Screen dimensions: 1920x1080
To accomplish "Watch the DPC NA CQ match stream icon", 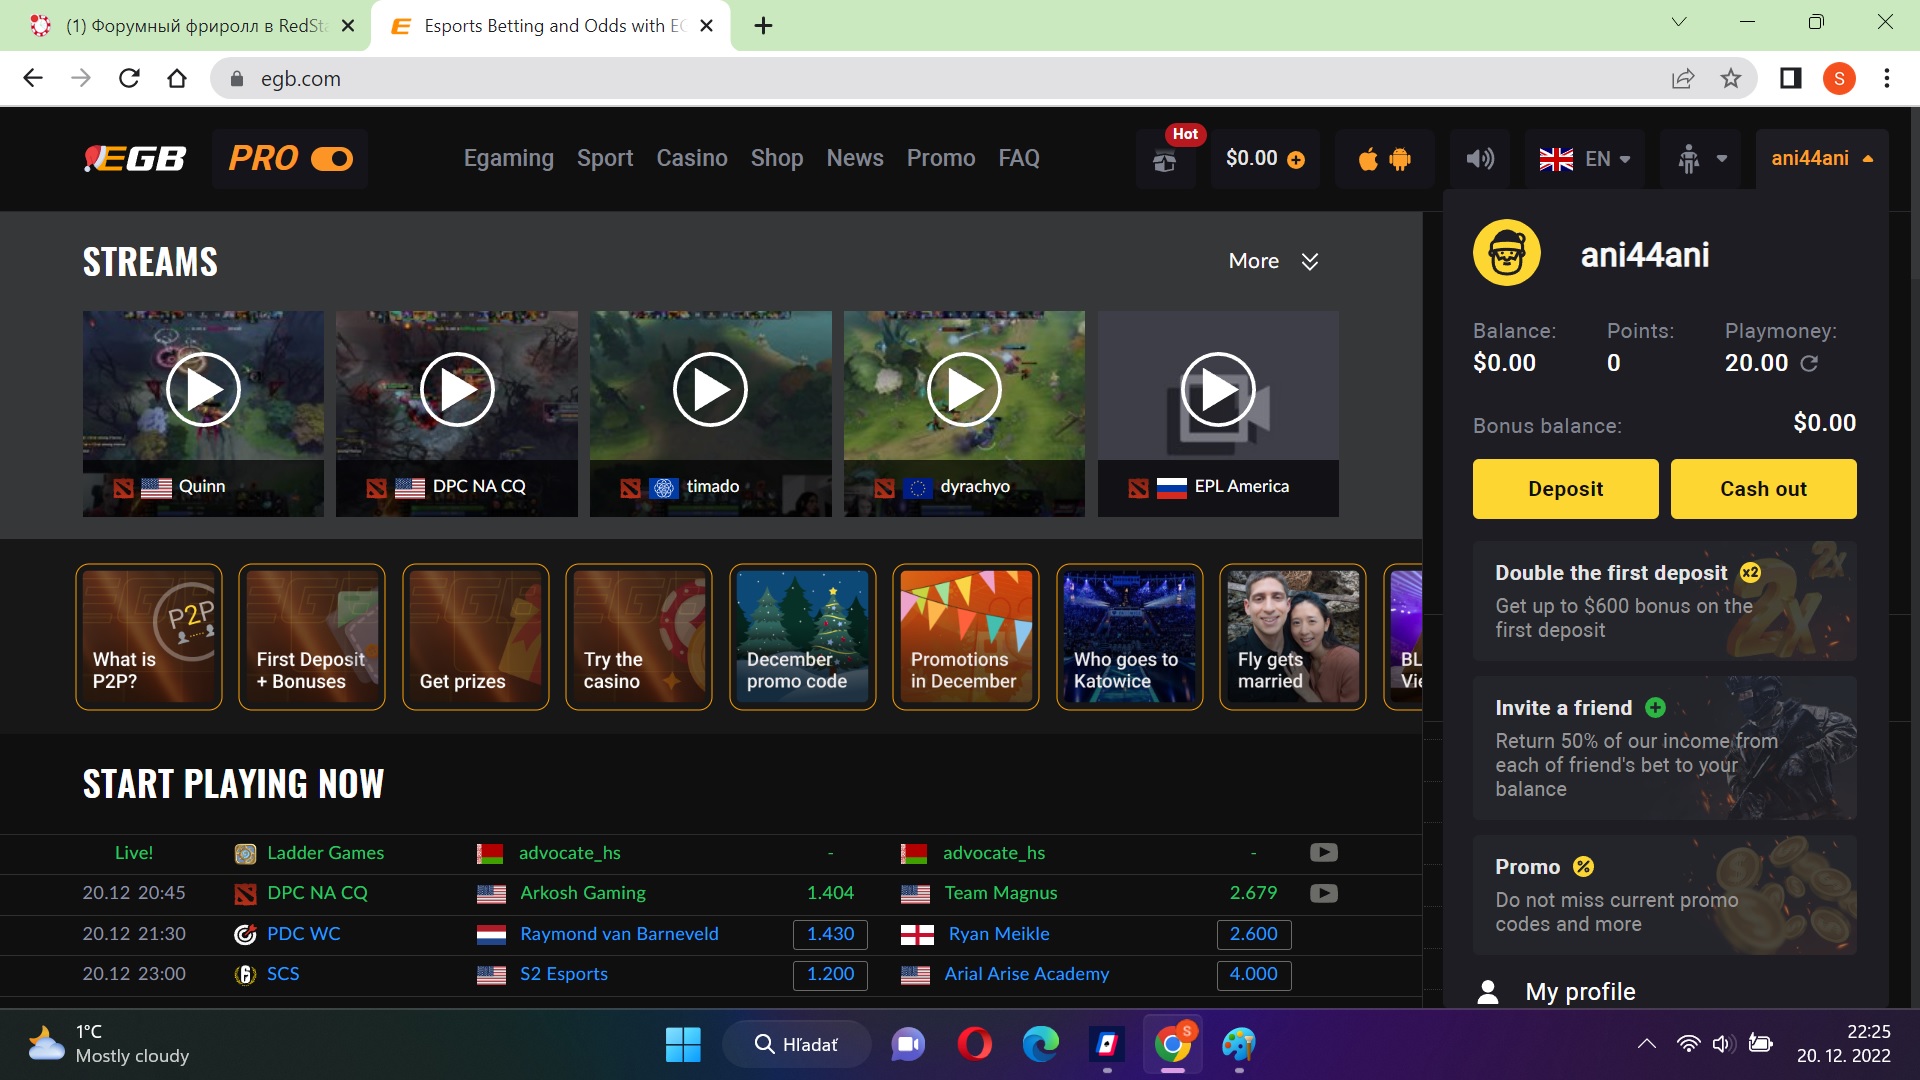I will (x=1323, y=893).
